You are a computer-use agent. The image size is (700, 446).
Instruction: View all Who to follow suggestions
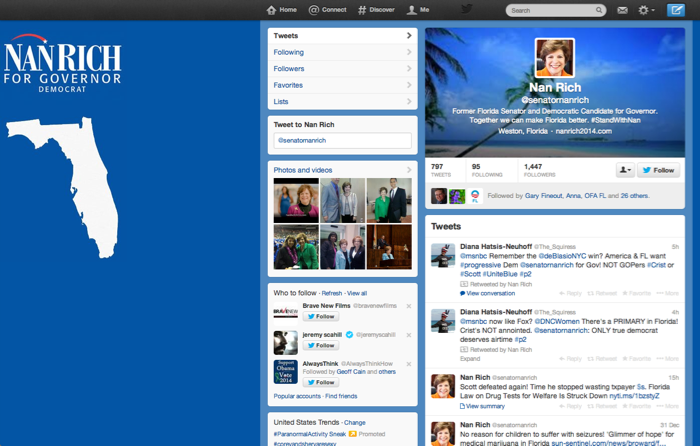[x=357, y=293]
